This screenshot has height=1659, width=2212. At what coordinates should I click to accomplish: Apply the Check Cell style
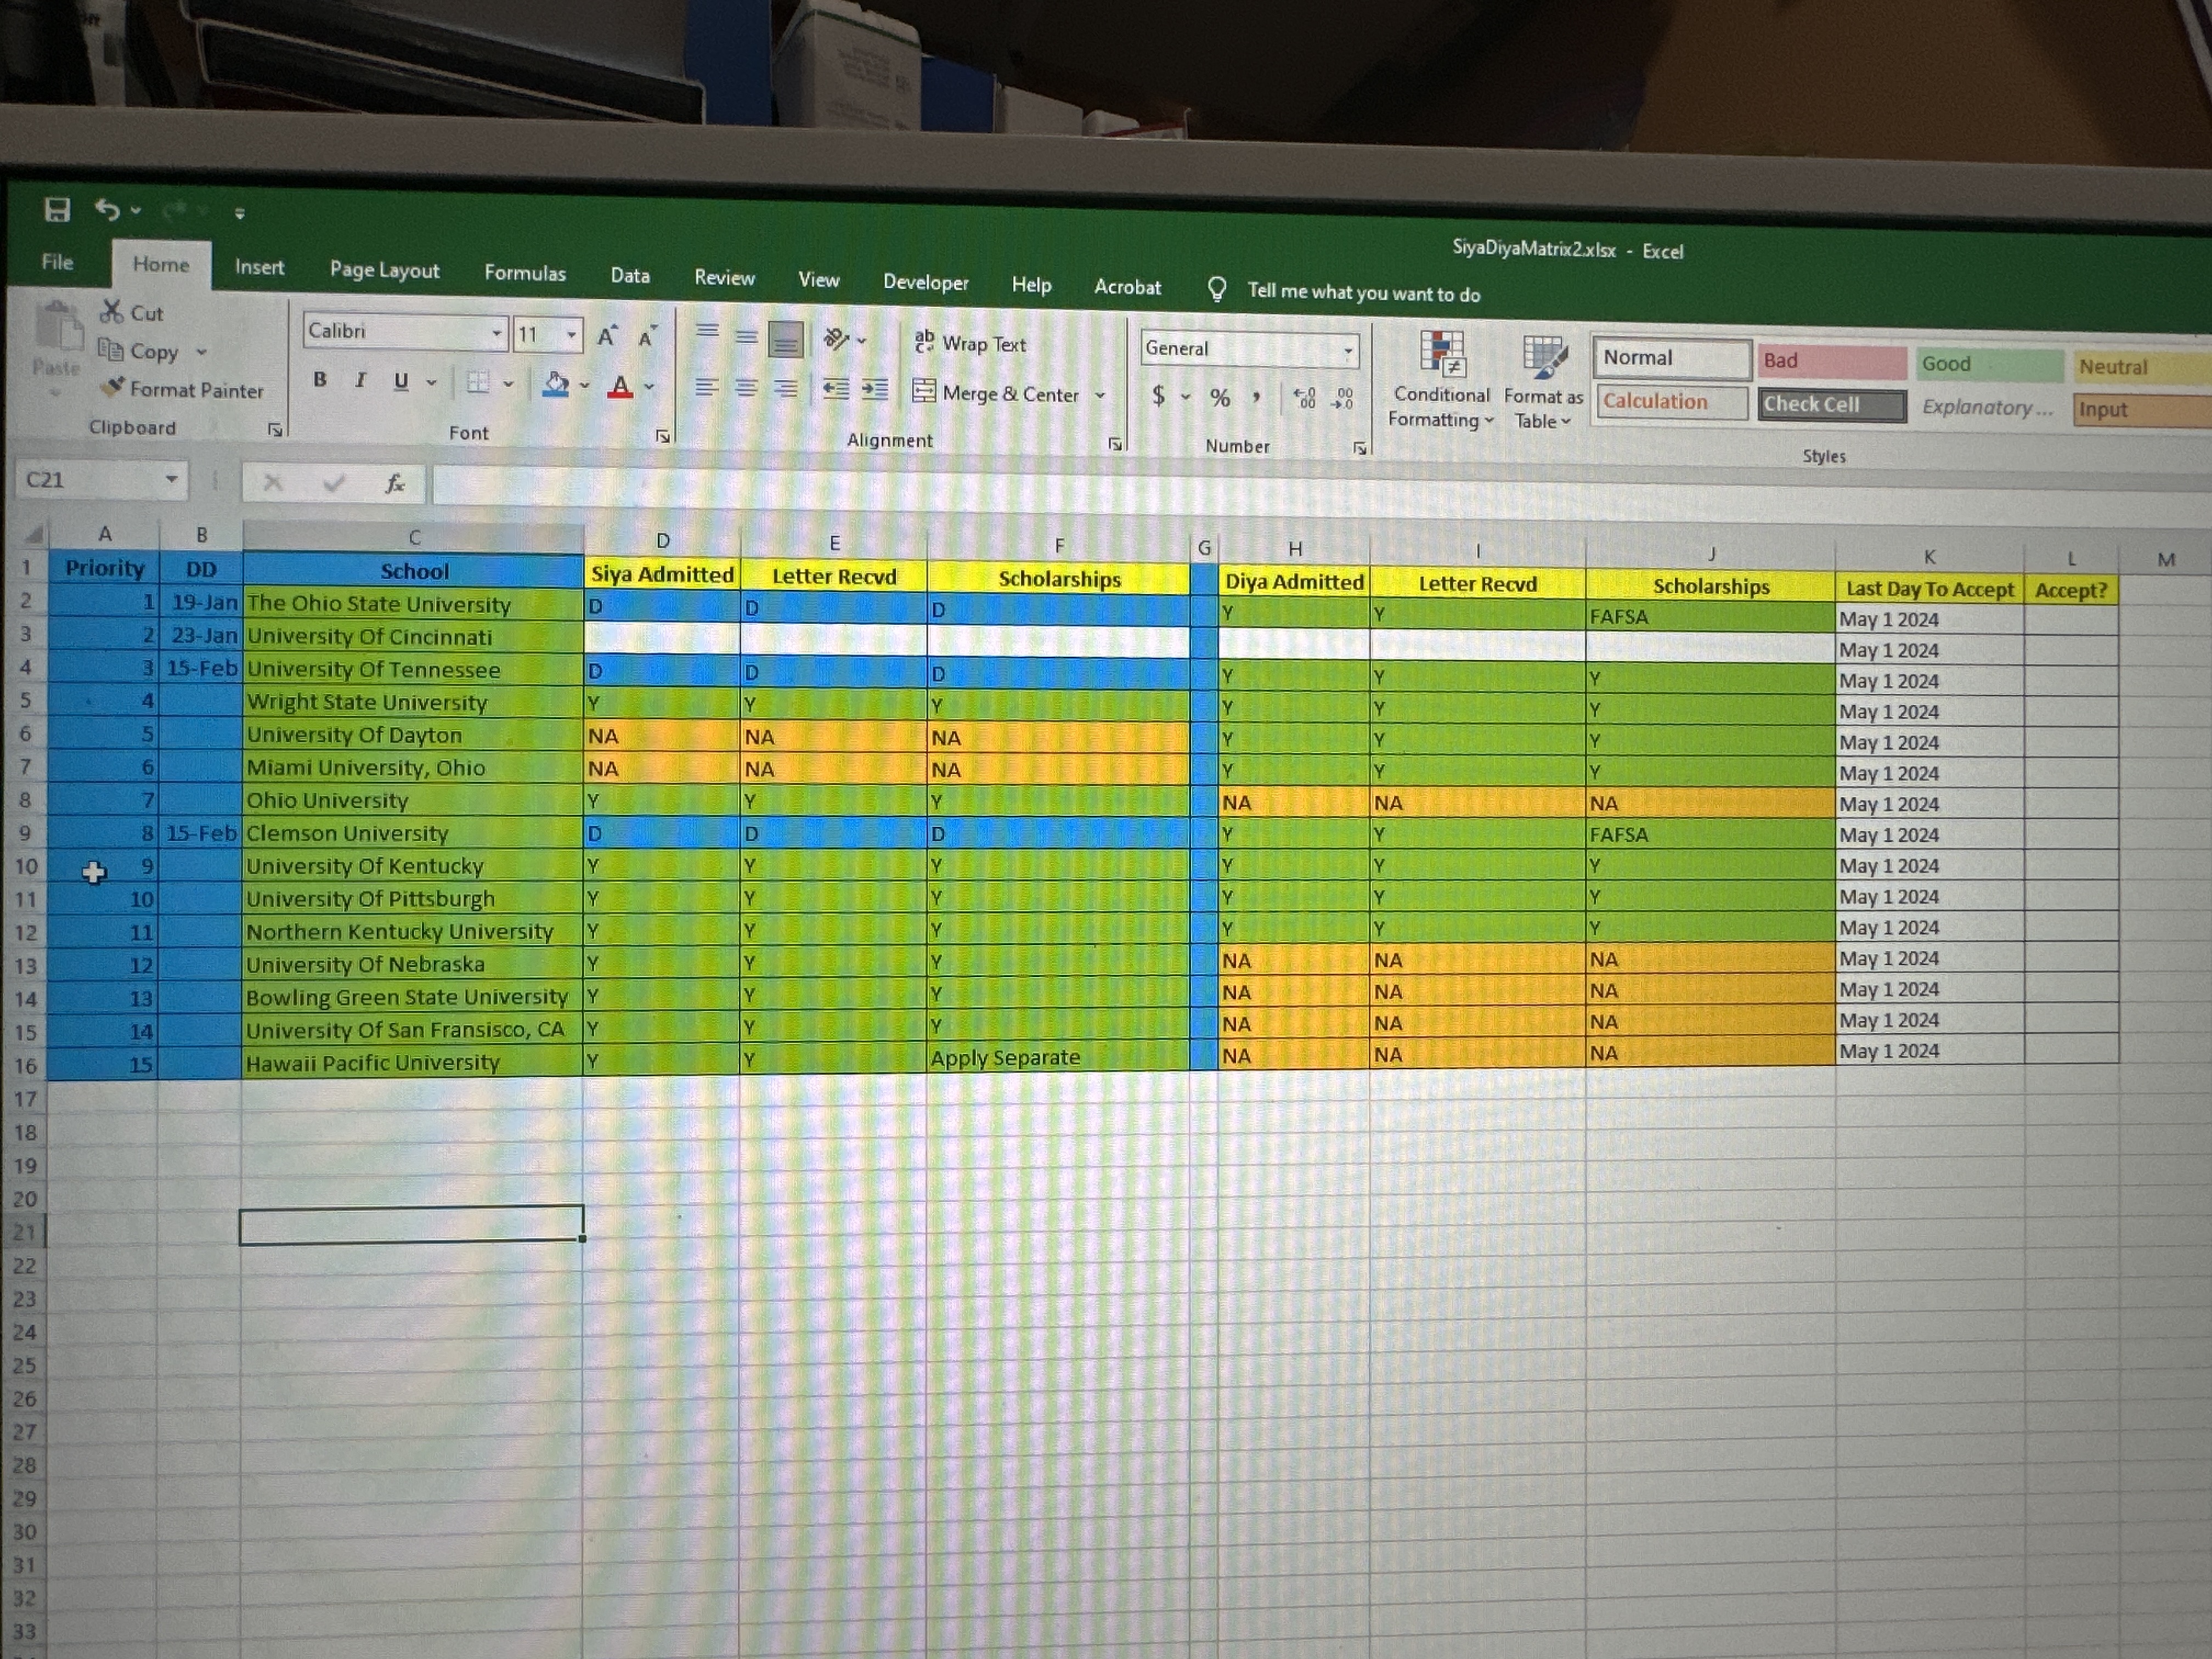[1832, 405]
